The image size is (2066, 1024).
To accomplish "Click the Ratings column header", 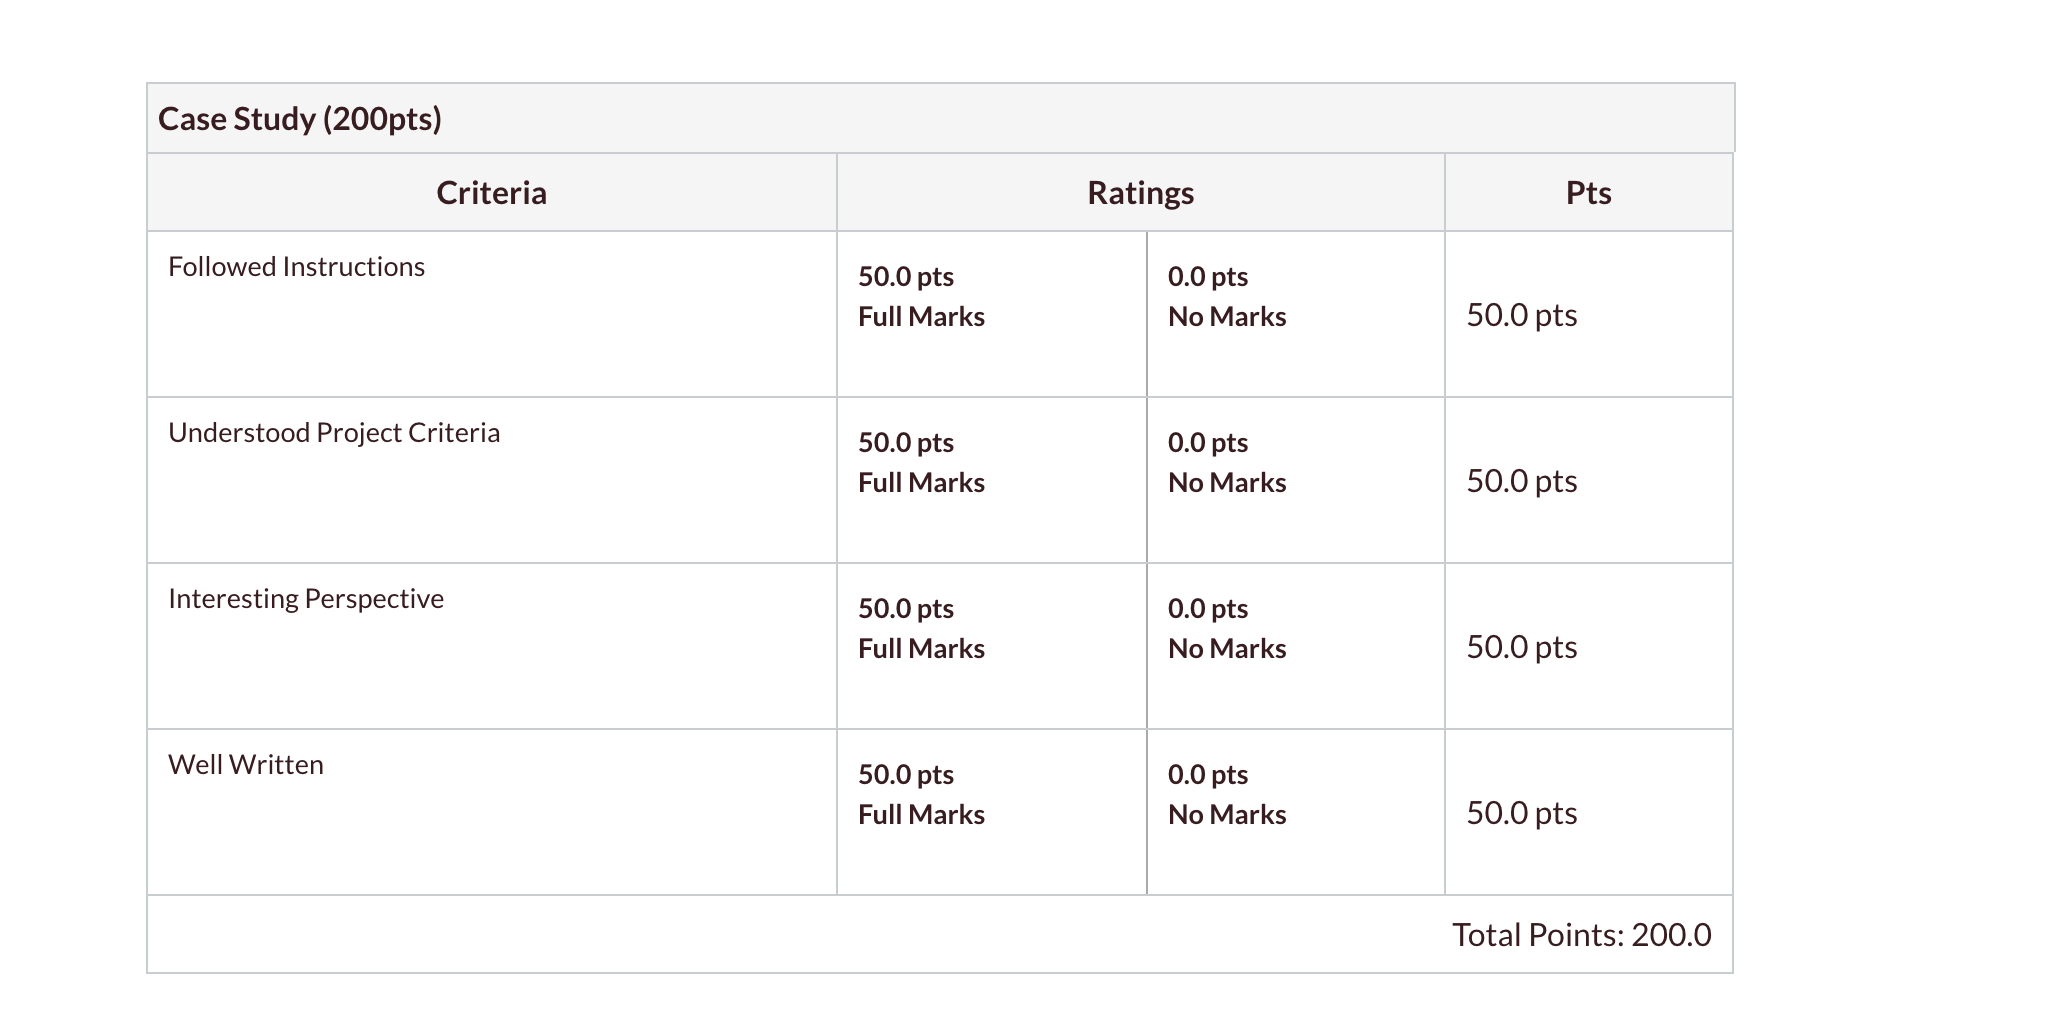I will [1141, 192].
